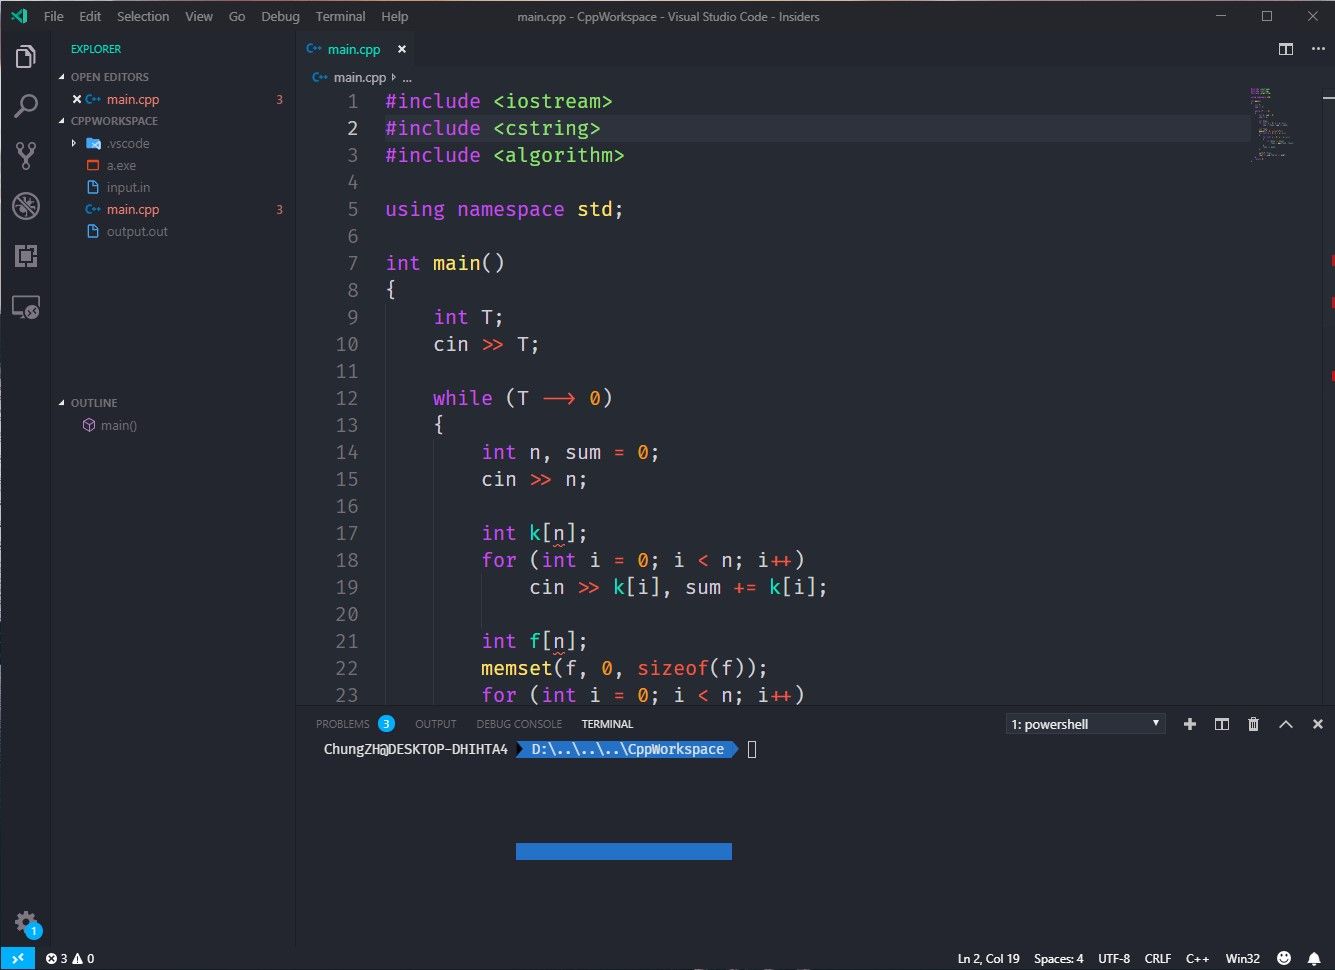Open input.in file in explorer
Screen dimensions: 1335x970
[x=128, y=187]
